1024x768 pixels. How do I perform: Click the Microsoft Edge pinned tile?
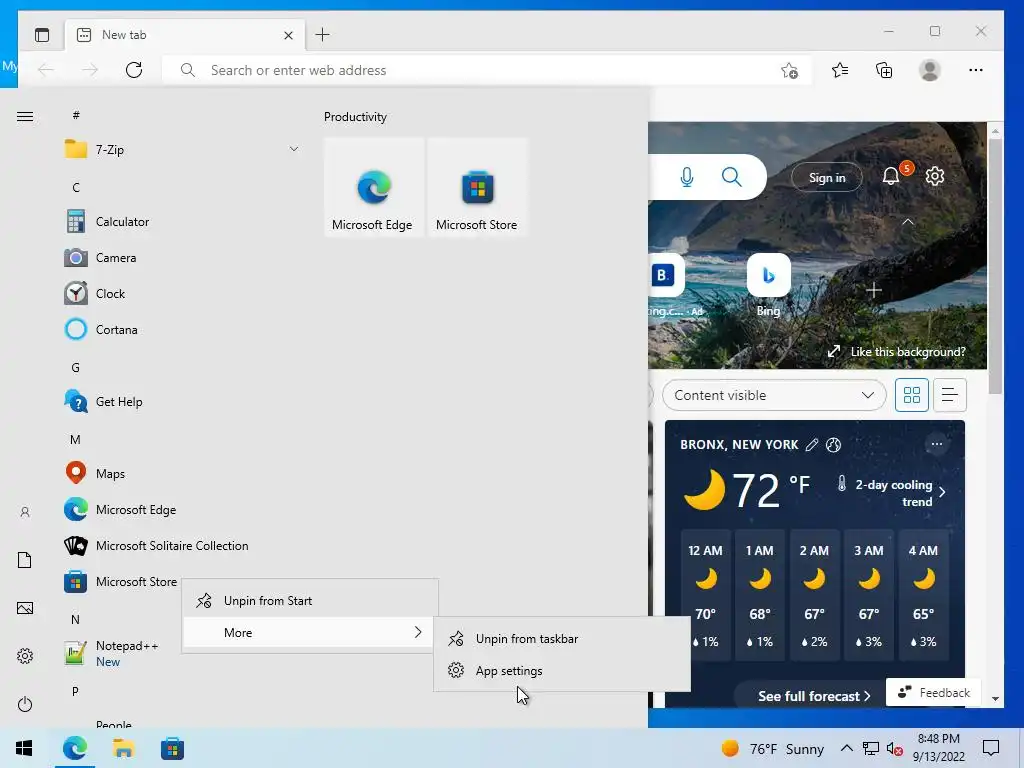pyautogui.click(x=374, y=187)
